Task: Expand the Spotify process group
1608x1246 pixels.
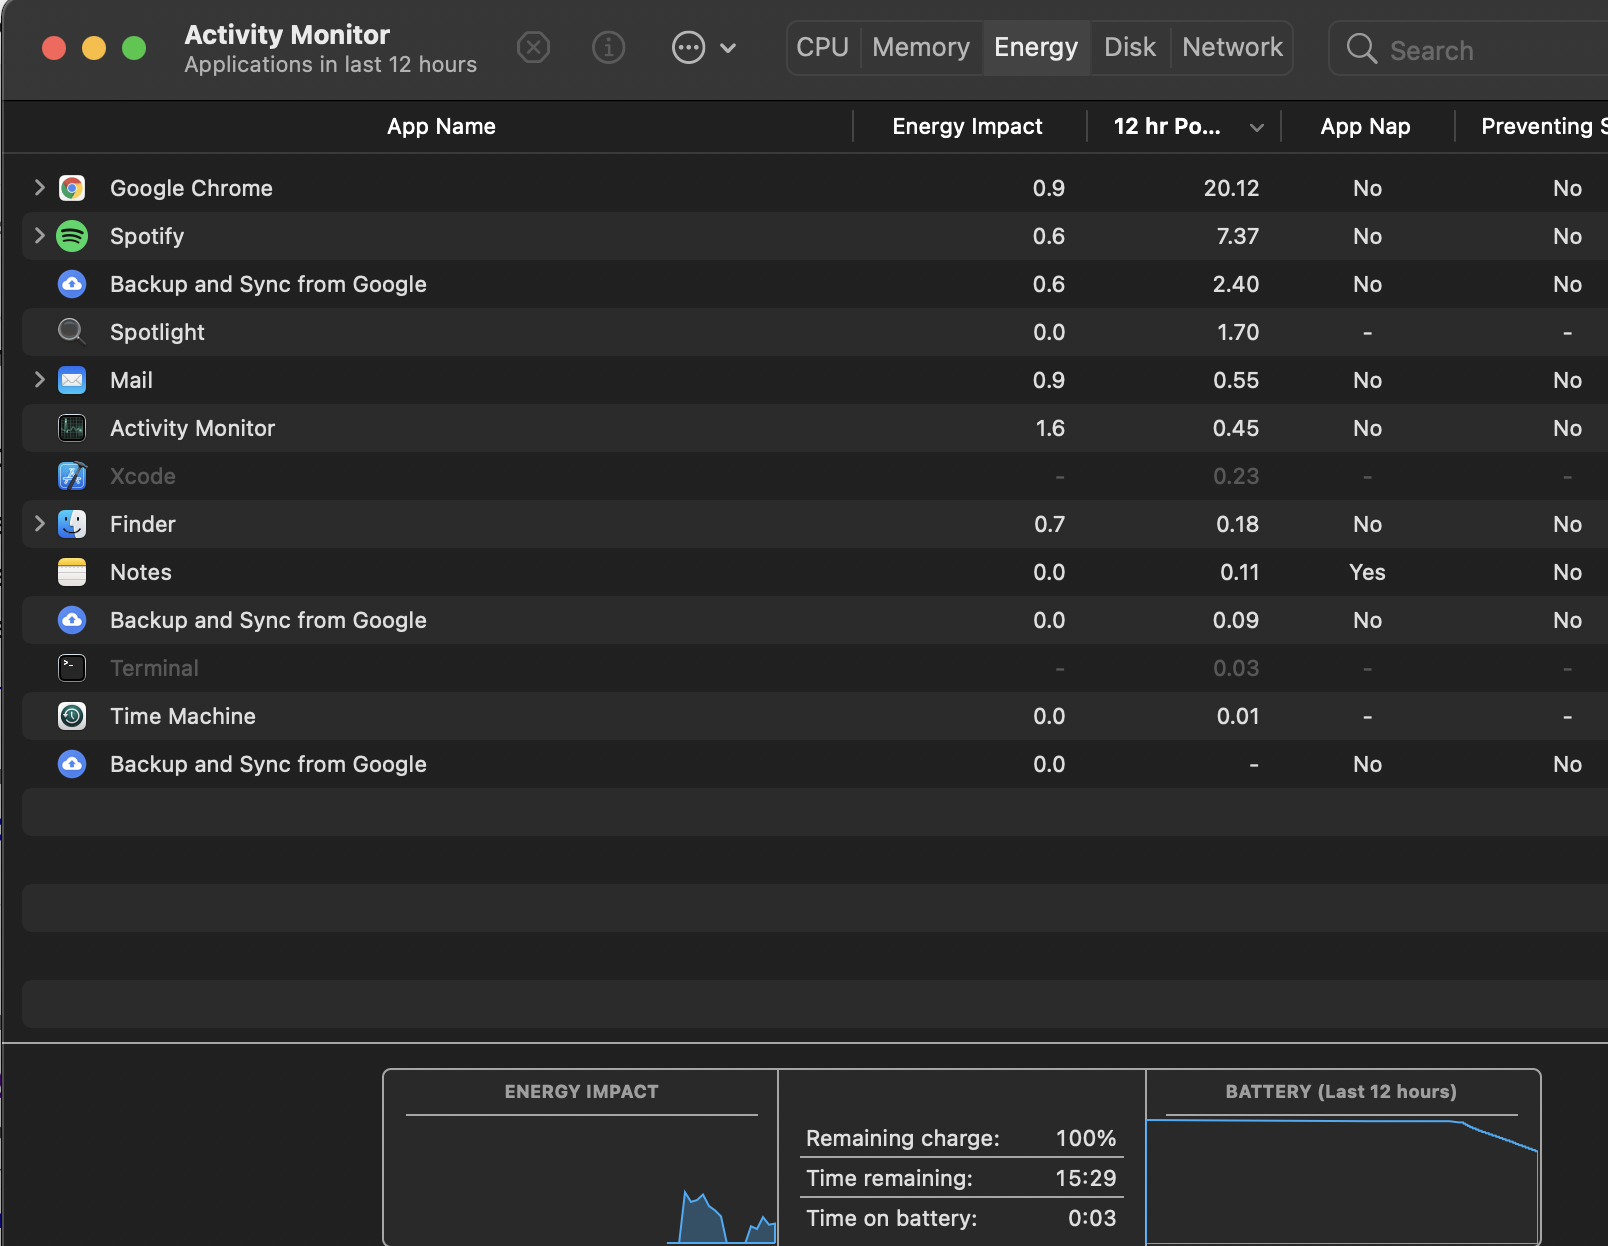Action: point(39,235)
